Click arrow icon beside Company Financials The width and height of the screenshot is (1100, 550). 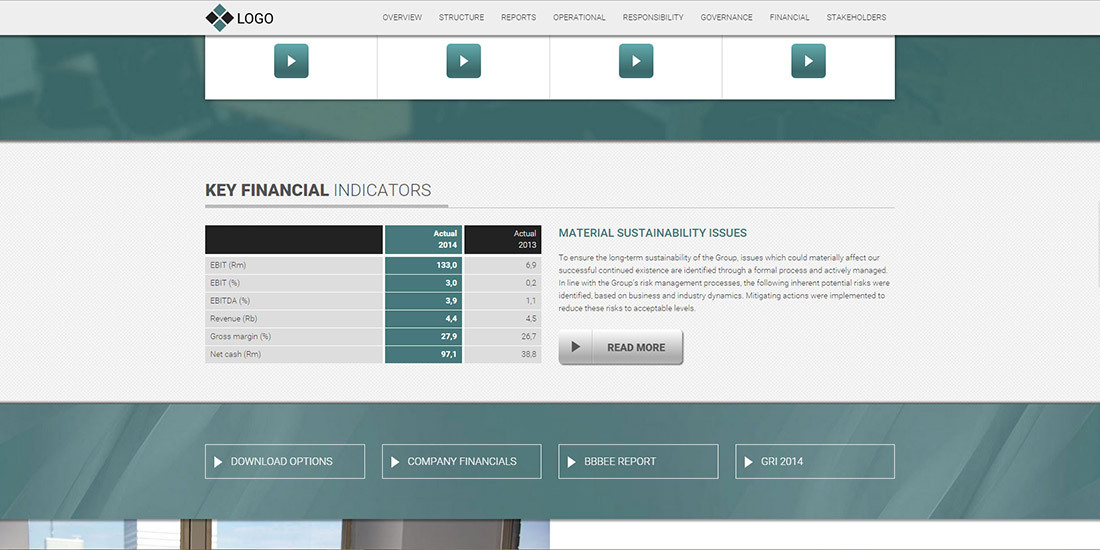pos(395,462)
